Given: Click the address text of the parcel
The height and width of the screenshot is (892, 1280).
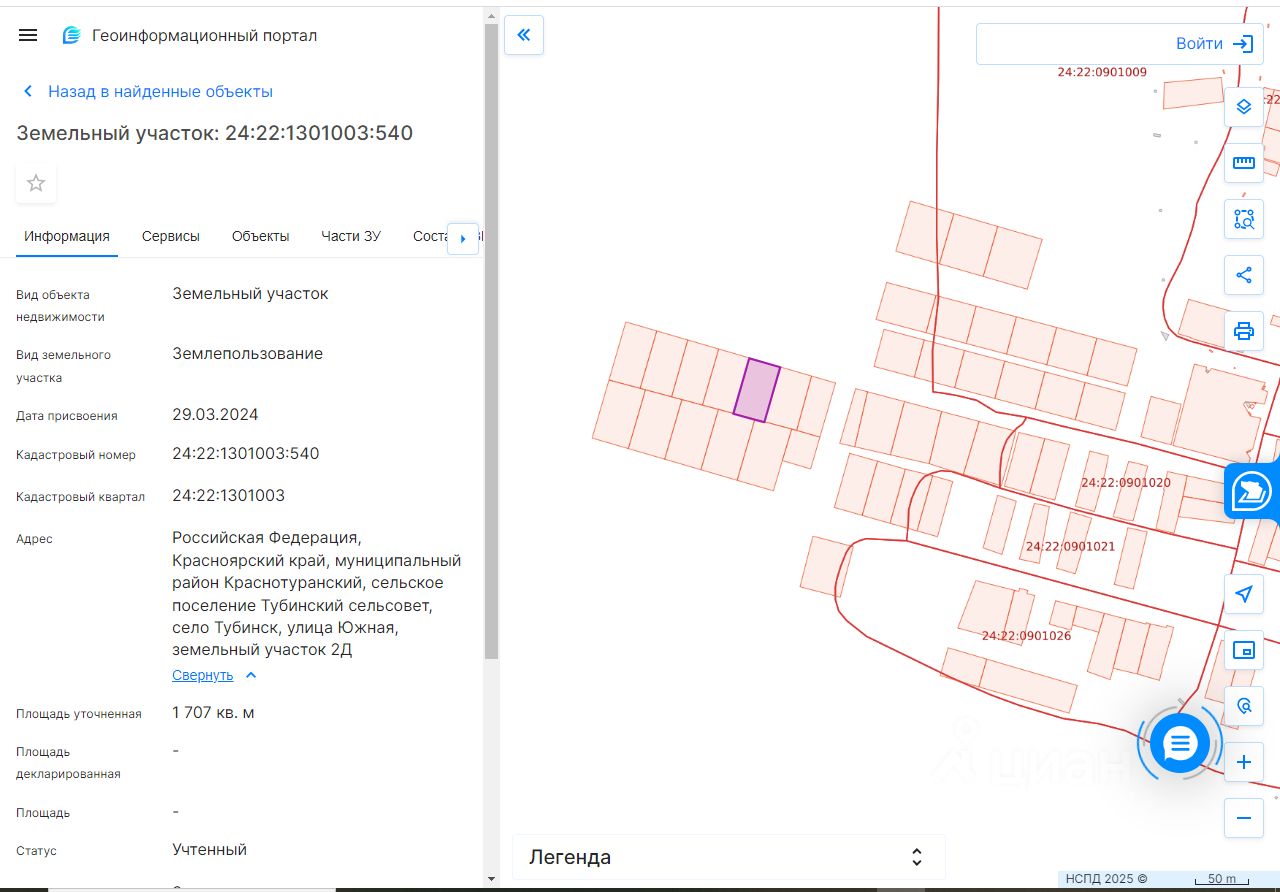Looking at the screenshot, I should pos(317,593).
